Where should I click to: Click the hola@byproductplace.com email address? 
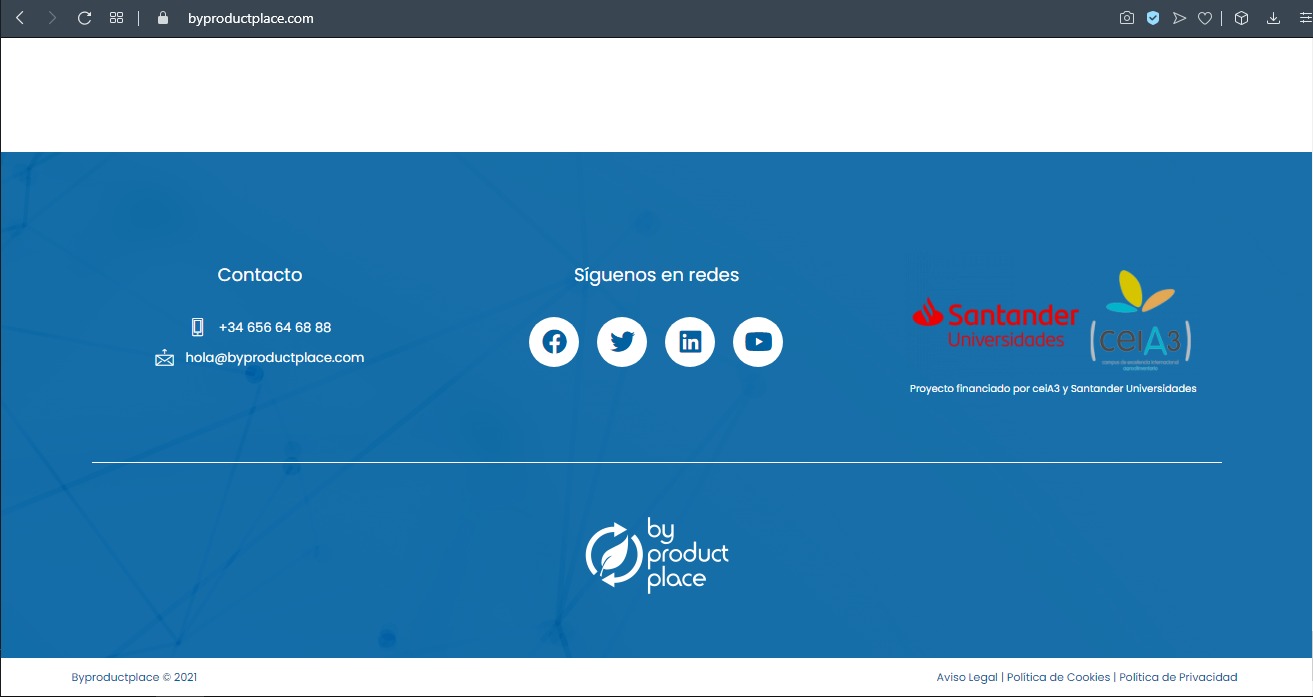pos(274,357)
